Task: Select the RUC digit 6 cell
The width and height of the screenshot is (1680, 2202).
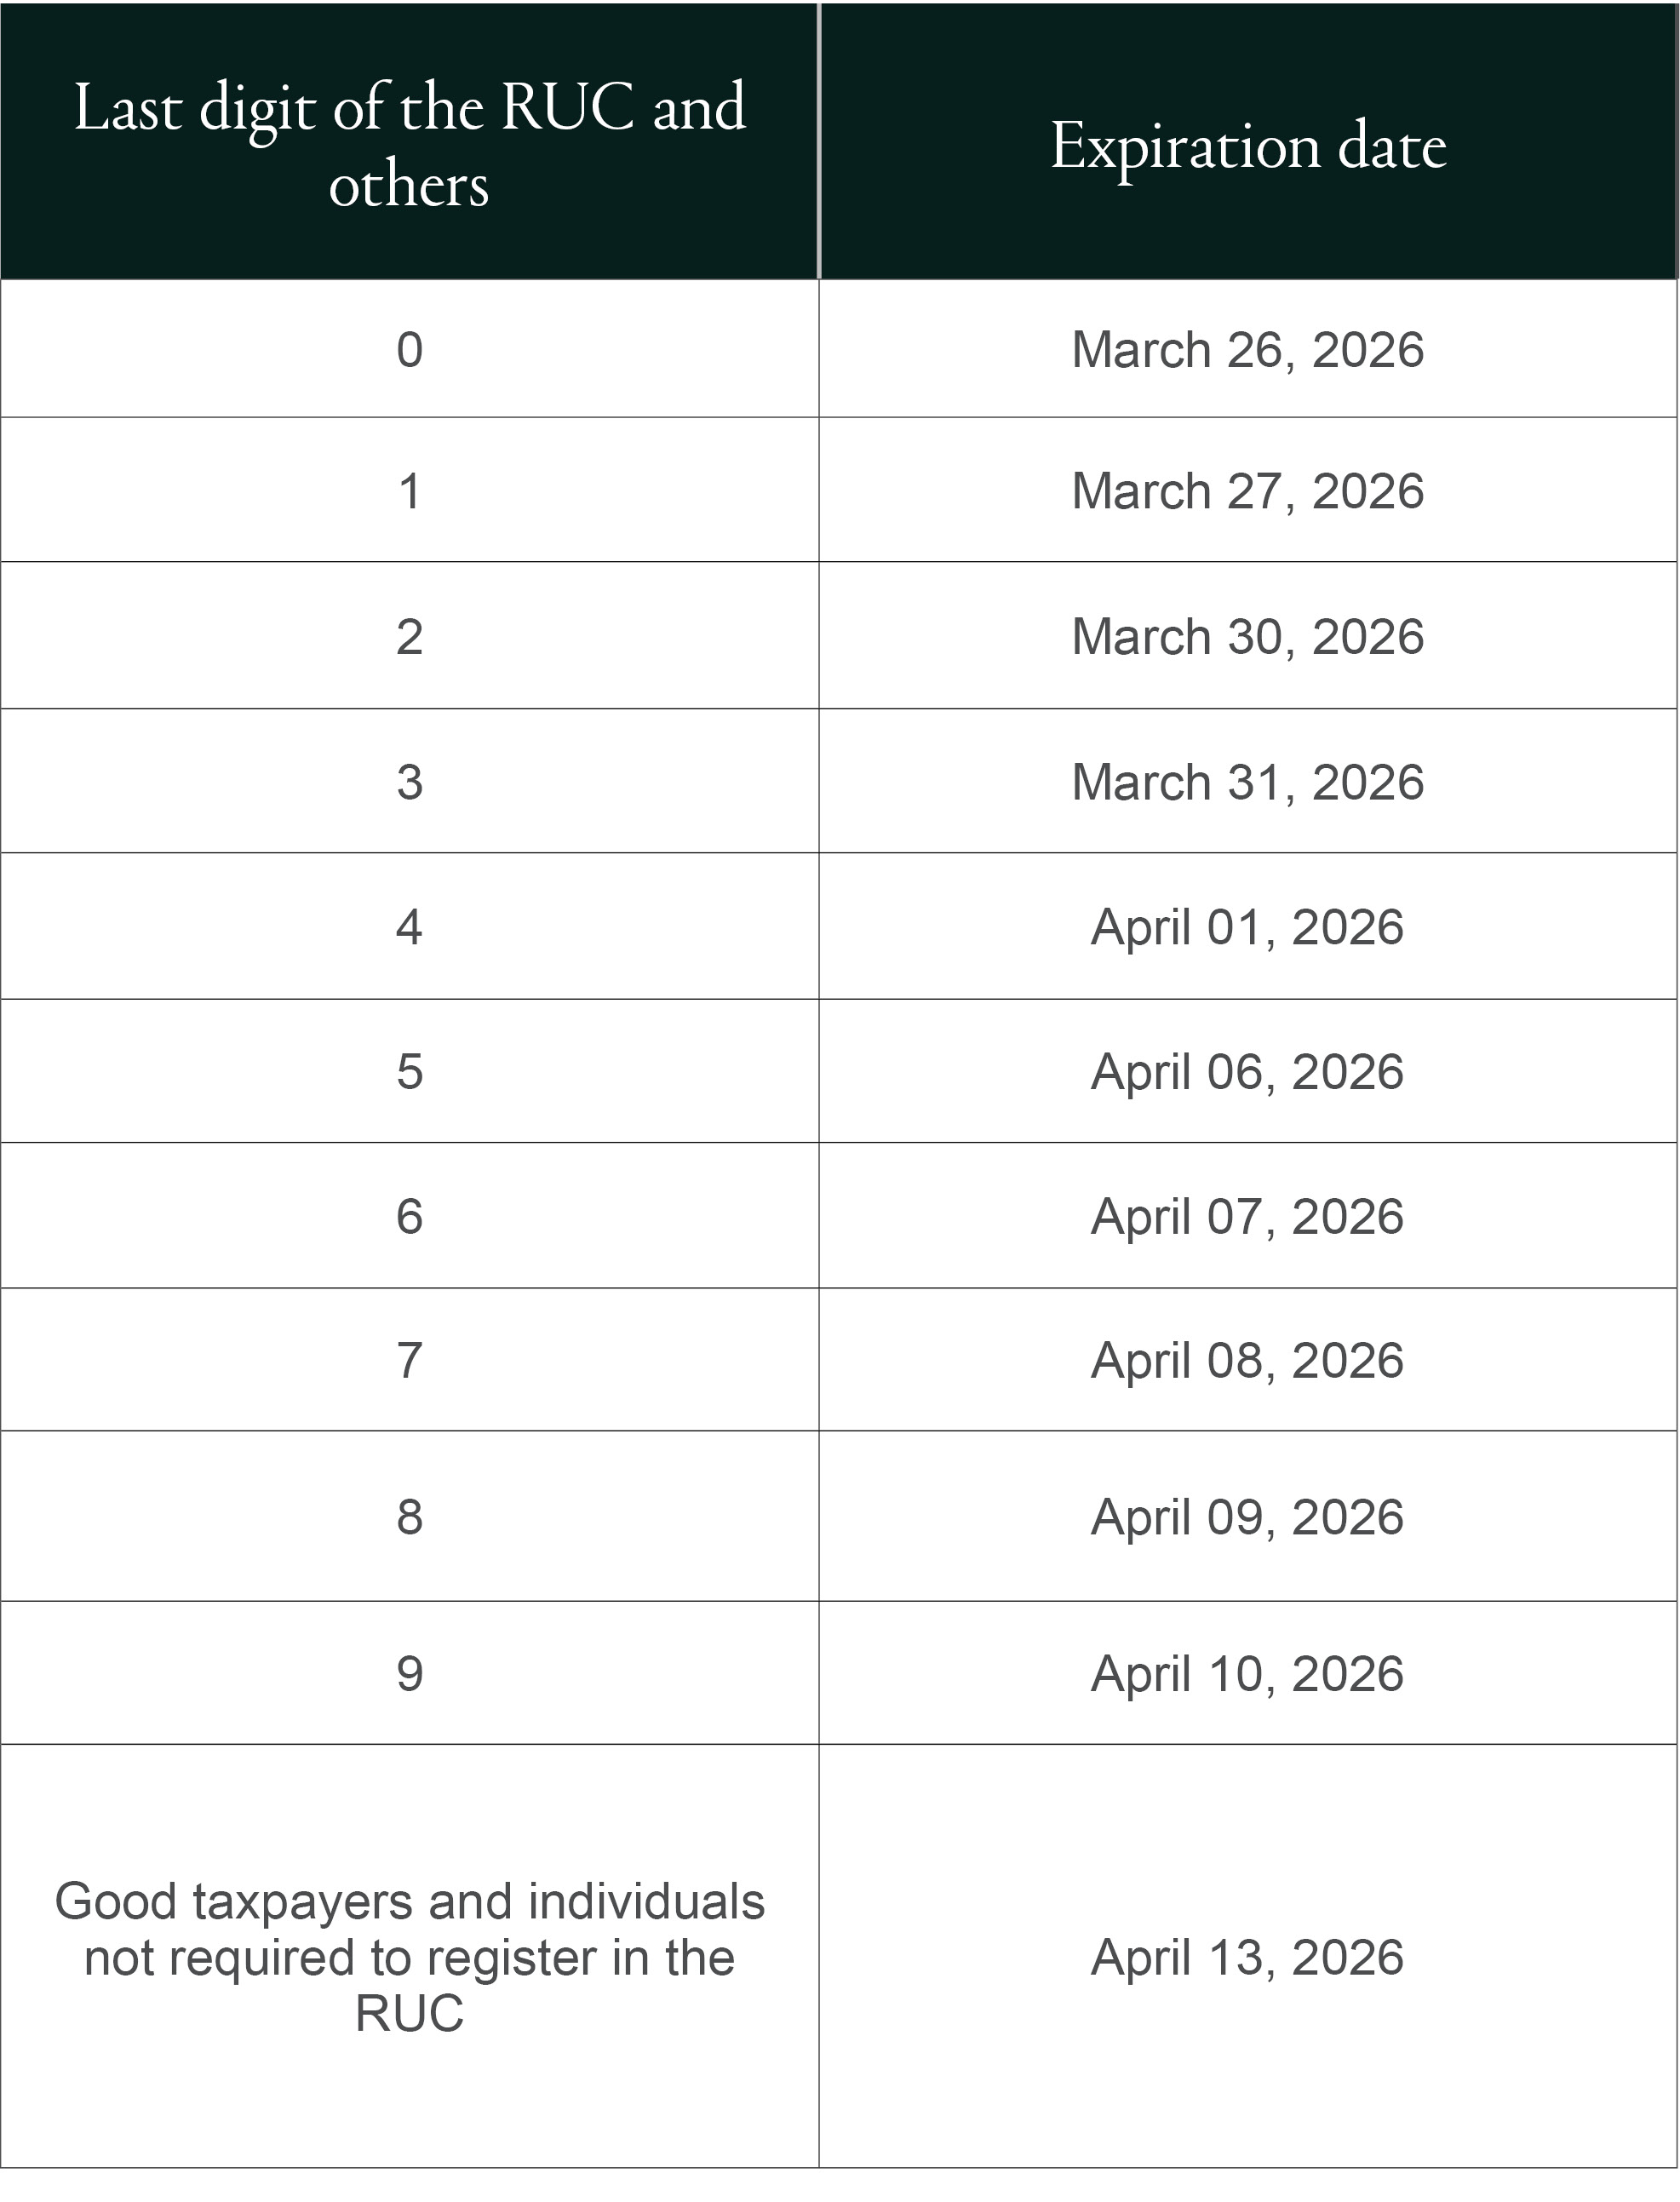Action: [409, 1216]
